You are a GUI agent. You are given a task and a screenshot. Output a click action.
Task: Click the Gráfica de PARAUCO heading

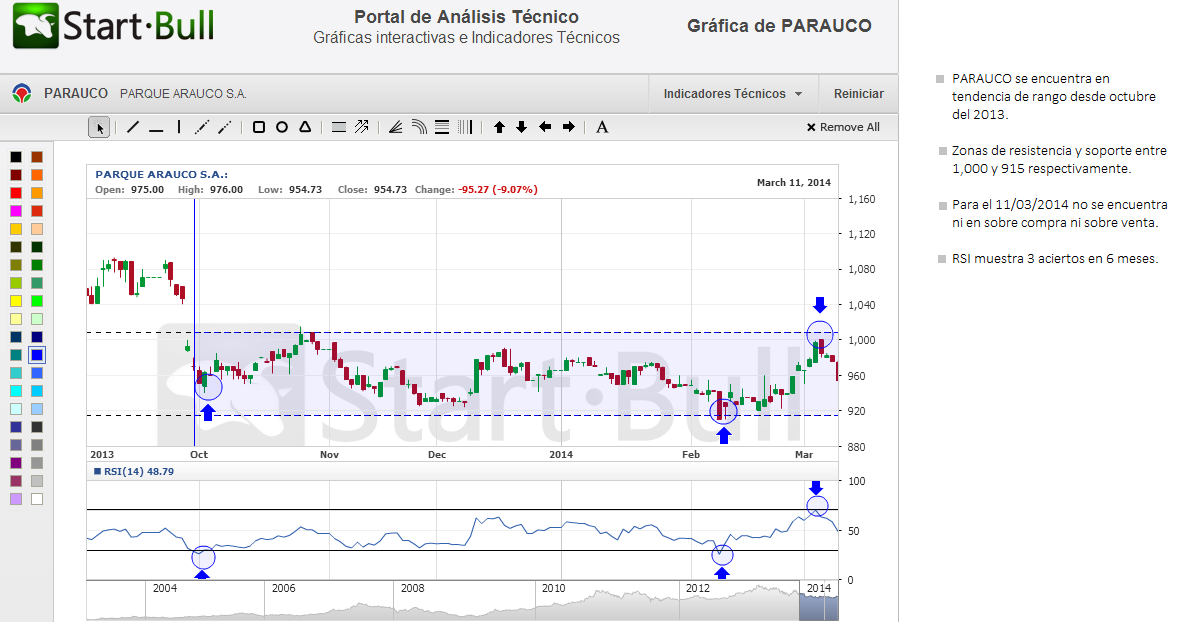click(779, 26)
